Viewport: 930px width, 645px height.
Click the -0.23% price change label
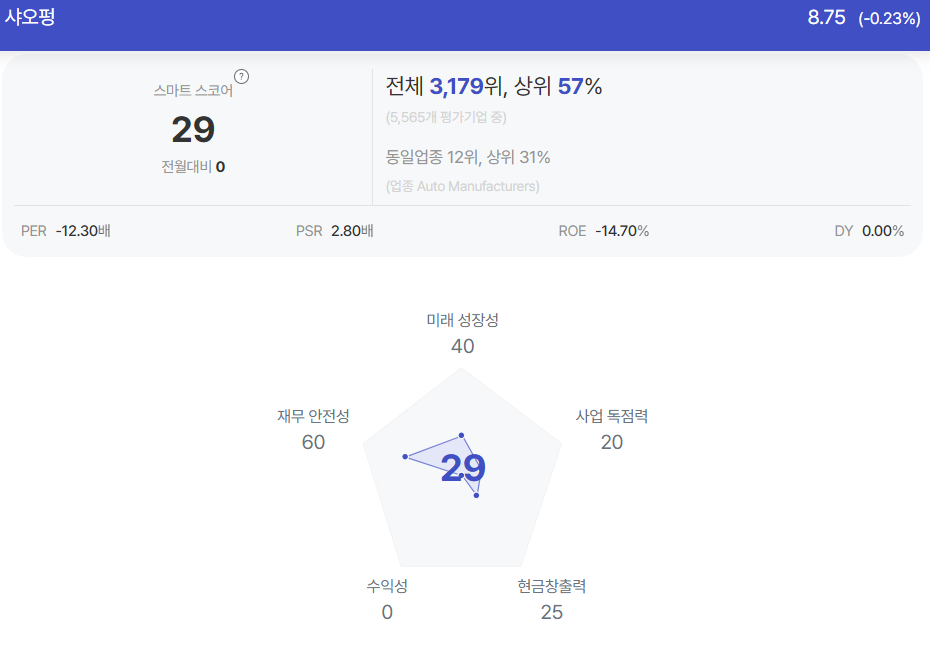(889, 18)
